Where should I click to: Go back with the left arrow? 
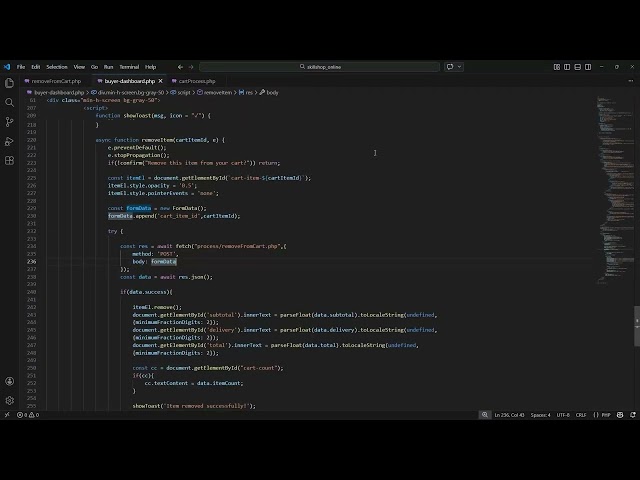point(180,67)
